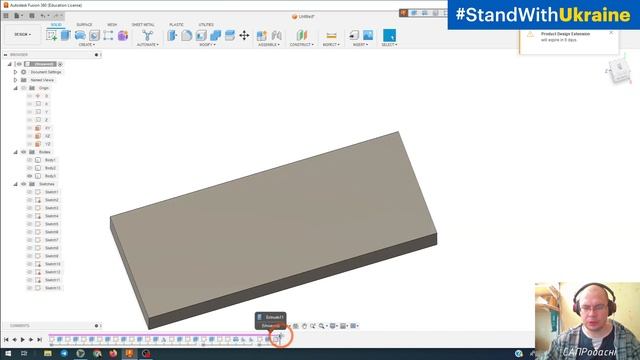Screen dimensions: 640x360
Task: Open the Windows Start menu
Action: [8, 353]
